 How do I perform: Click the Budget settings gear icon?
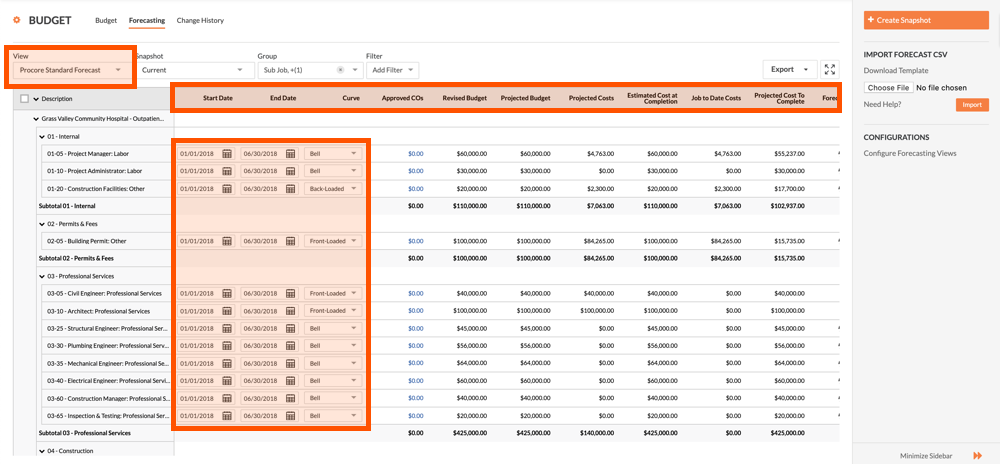click(x=17, y=20)
